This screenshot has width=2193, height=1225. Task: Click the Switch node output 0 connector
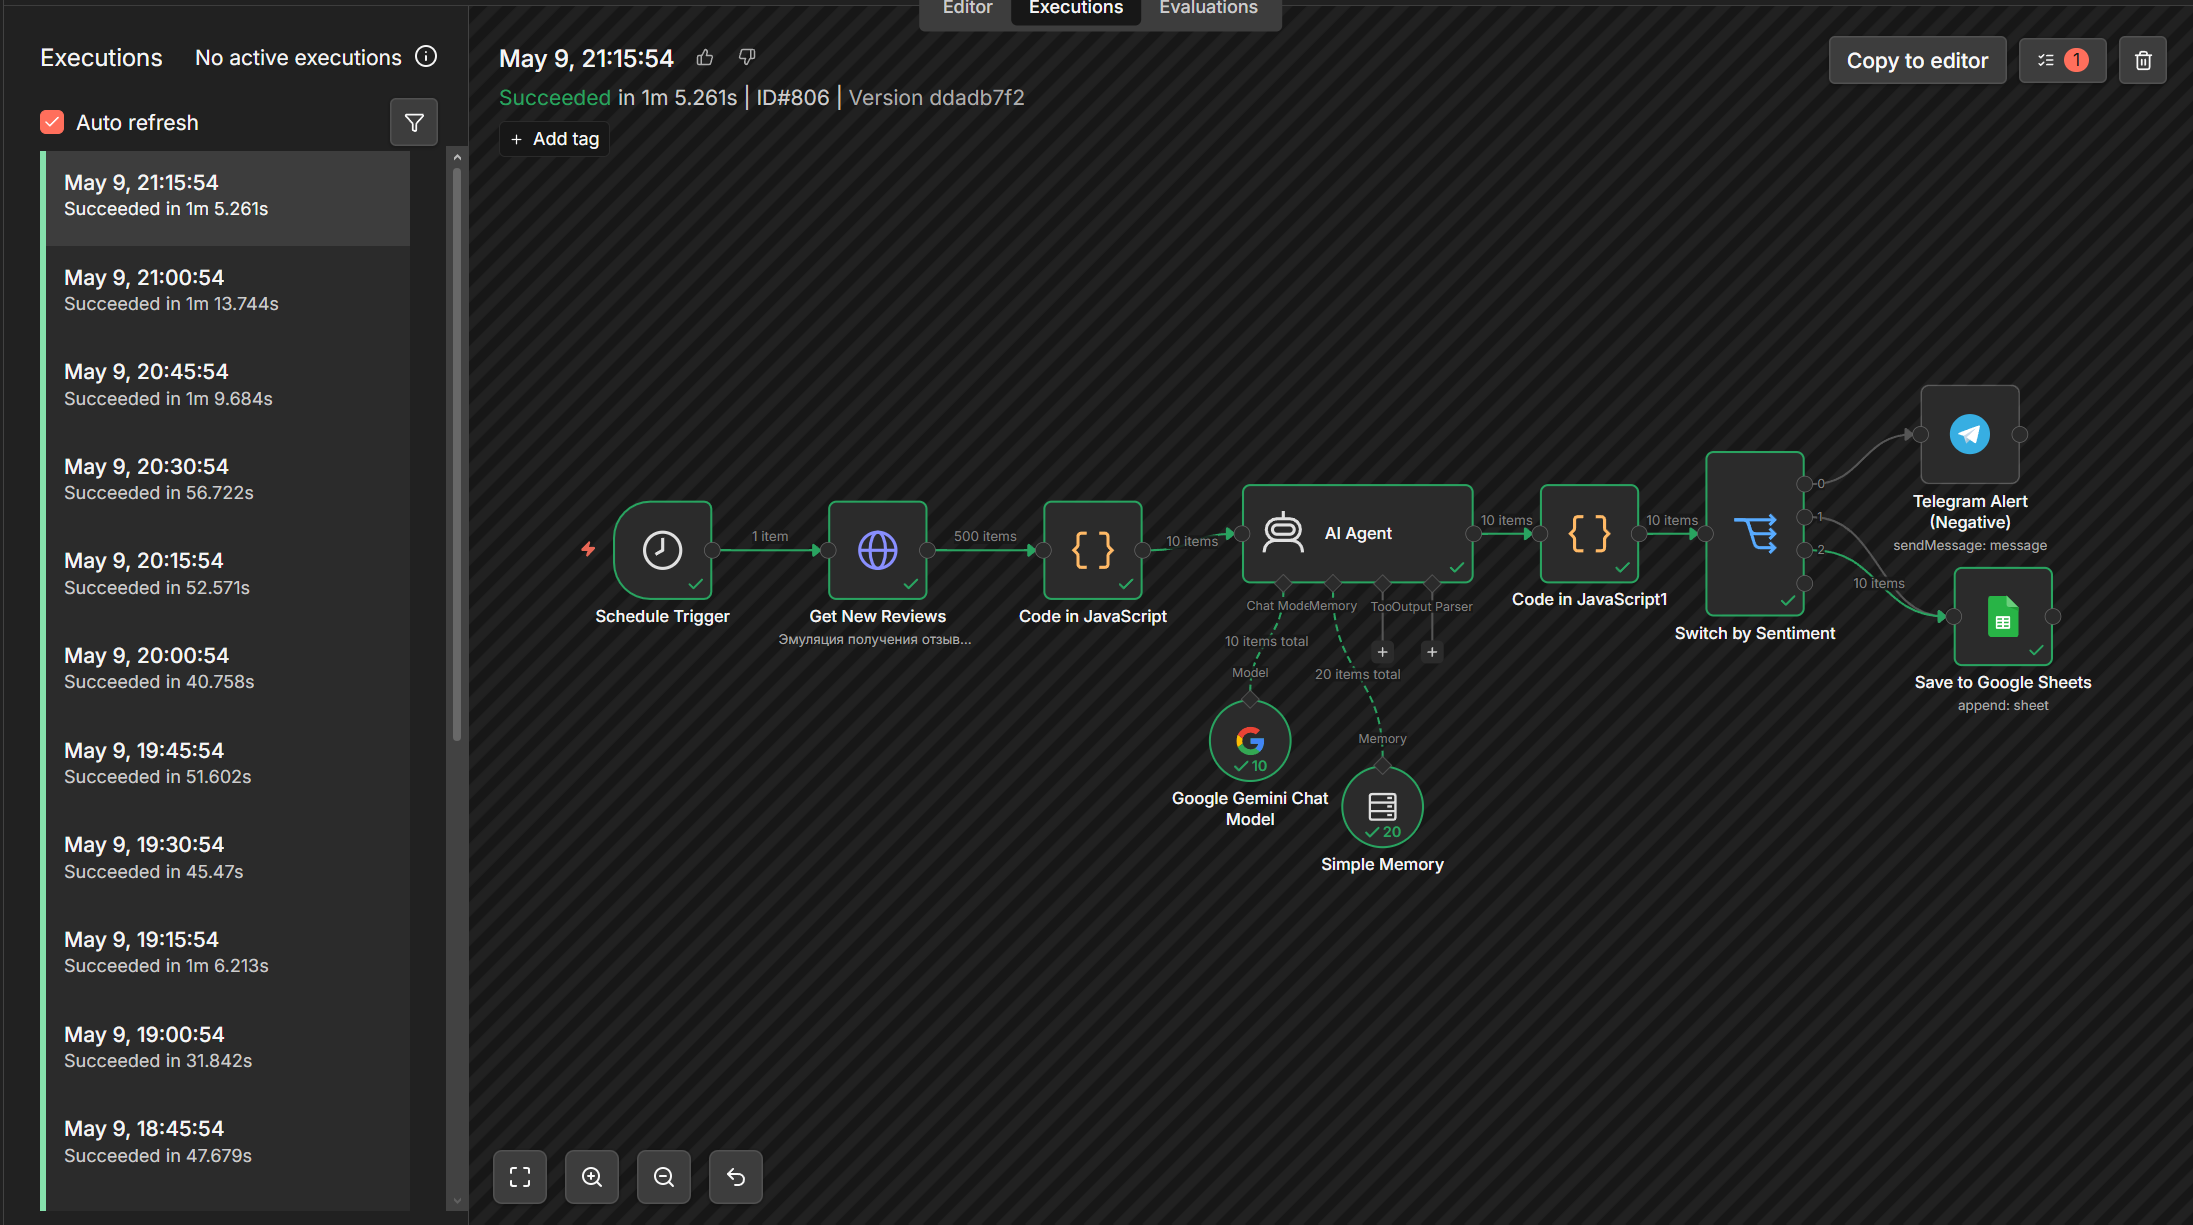(1804, 484)
